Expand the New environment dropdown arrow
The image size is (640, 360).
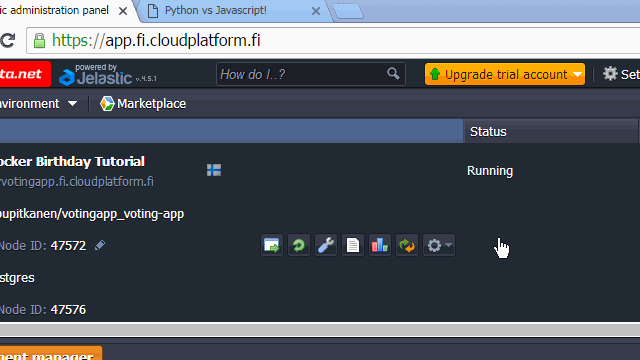click(72, 104)
